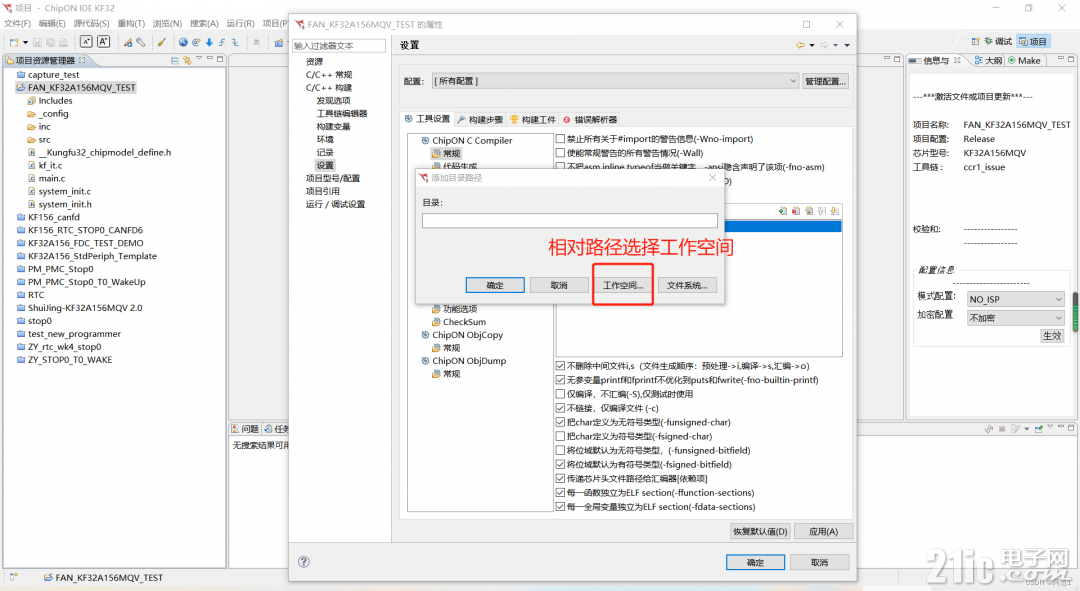Viewport: 1080px width, 591px height.
Task: Toggle 仅编译,不汇编(-S) checkbox
Action: [560, 394]
